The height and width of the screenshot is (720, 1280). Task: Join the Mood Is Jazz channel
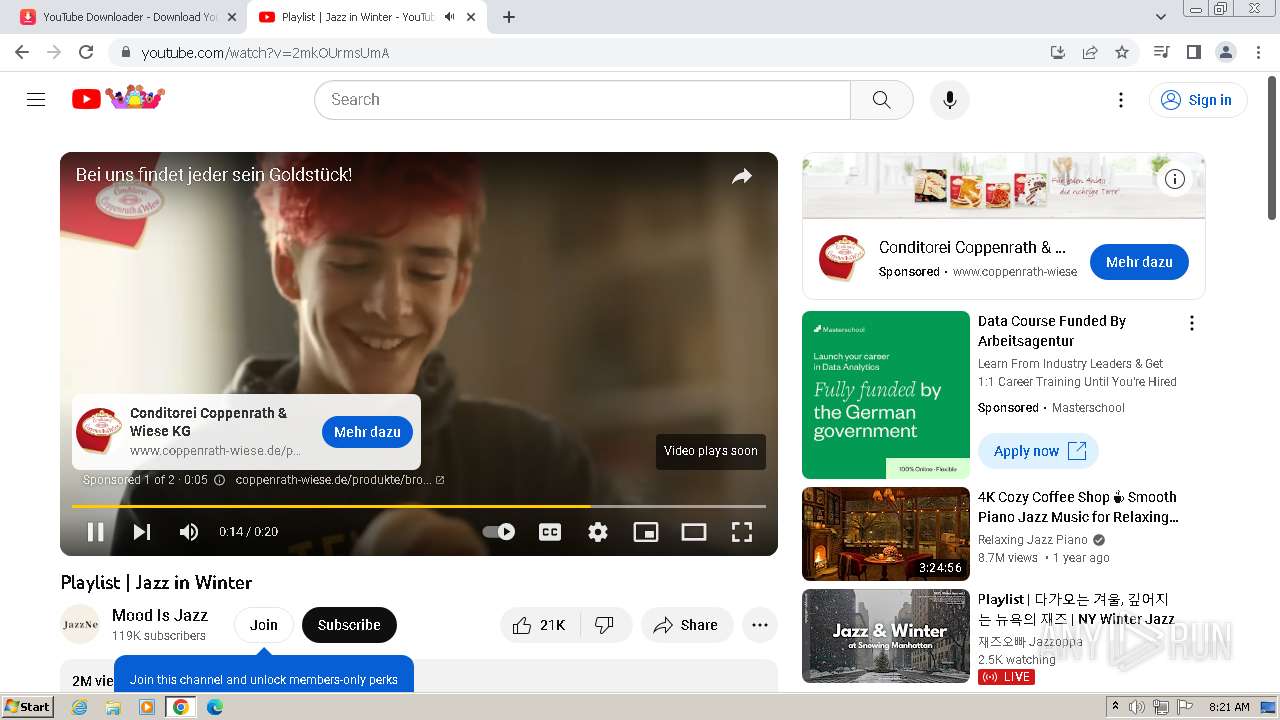[264, 625]
